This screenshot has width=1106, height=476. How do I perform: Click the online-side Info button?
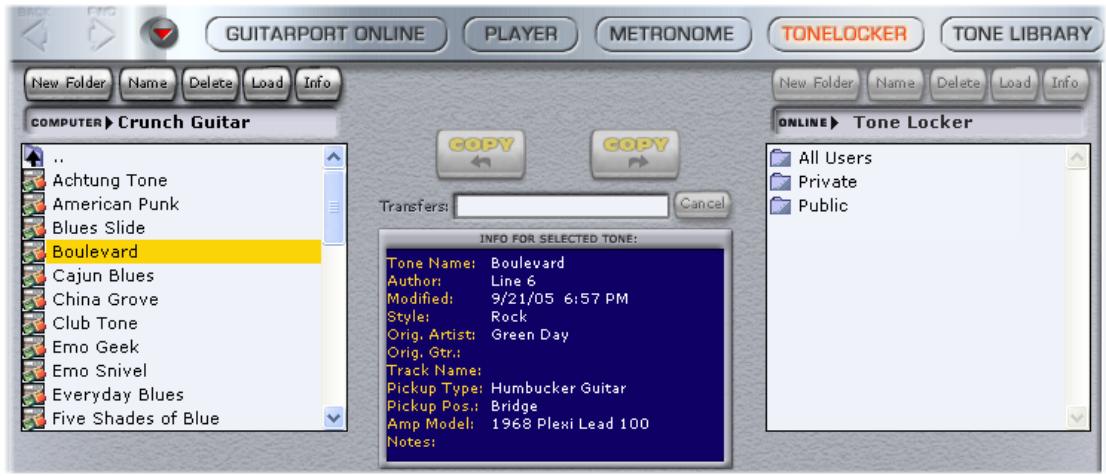coord(1066,83)
